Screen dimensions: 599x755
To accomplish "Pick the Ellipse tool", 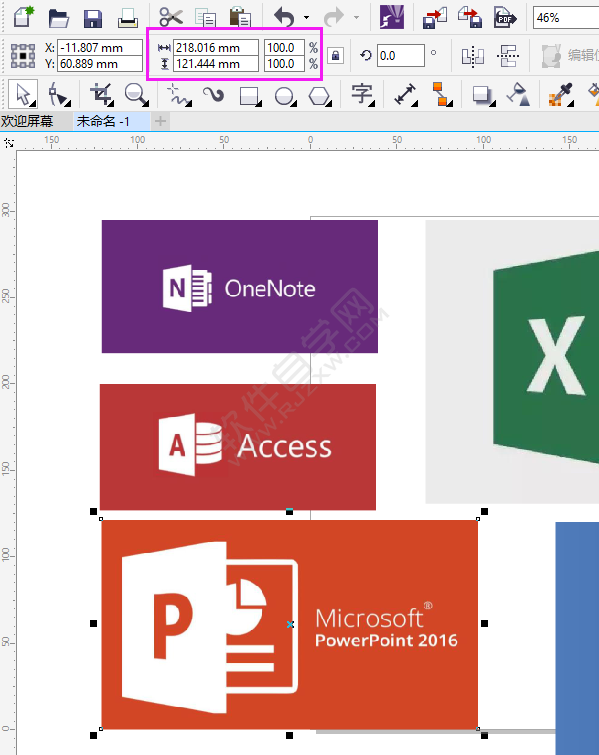I will 285,95.
